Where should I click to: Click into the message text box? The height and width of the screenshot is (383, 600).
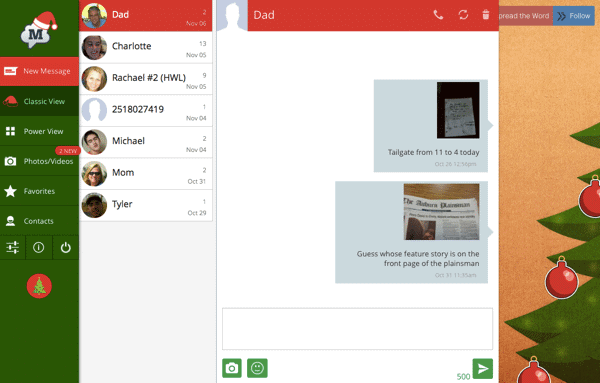357,329
